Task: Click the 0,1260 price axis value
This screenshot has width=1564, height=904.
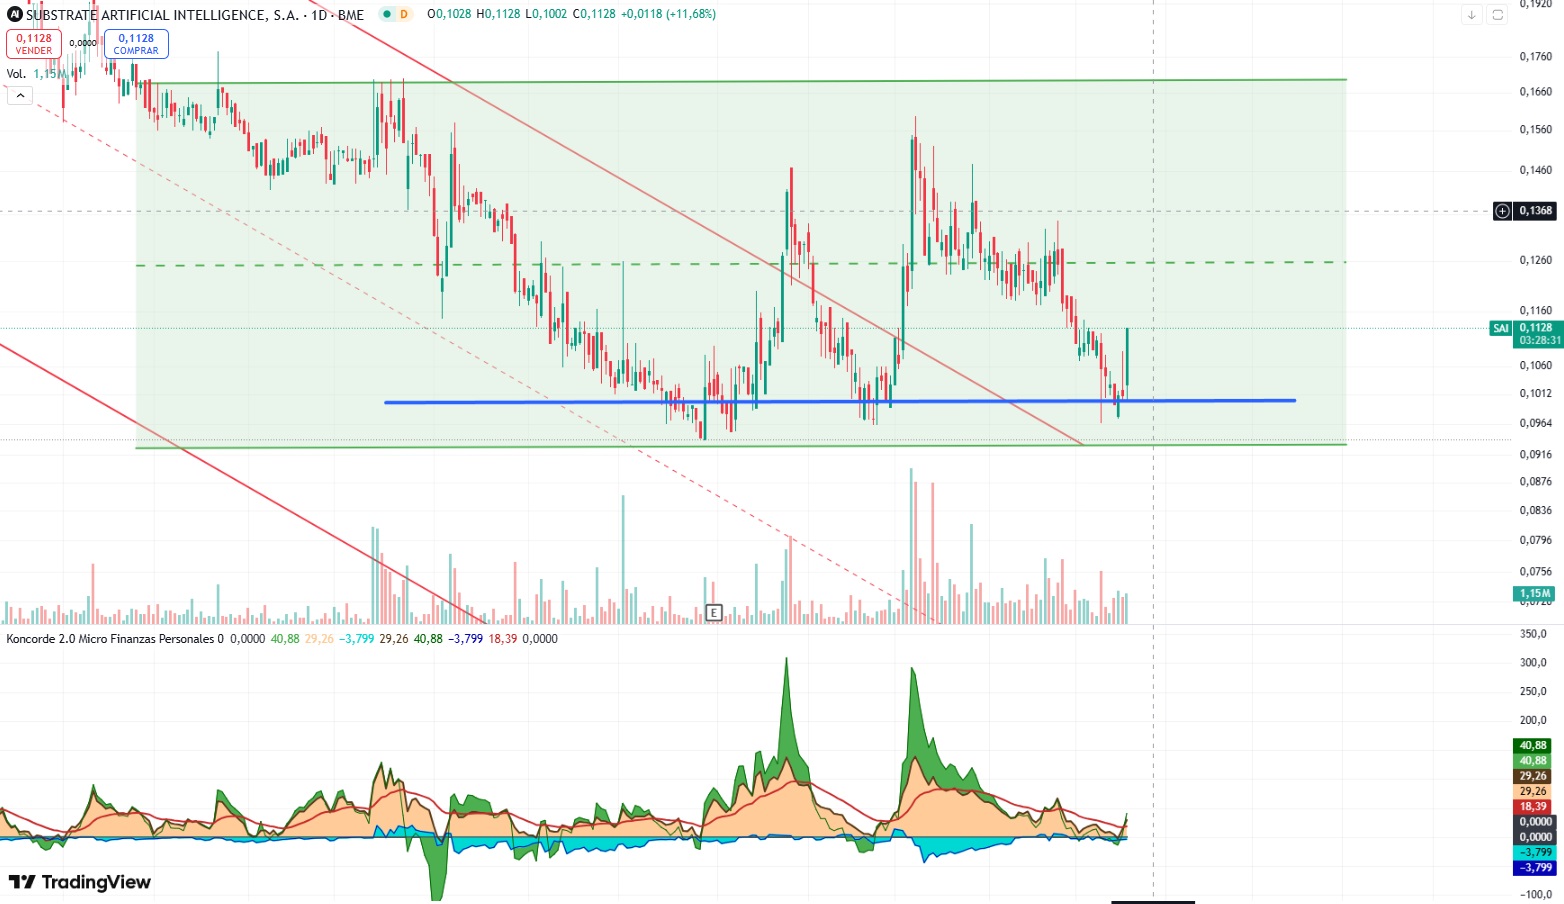Action: tap(1536, 260)
